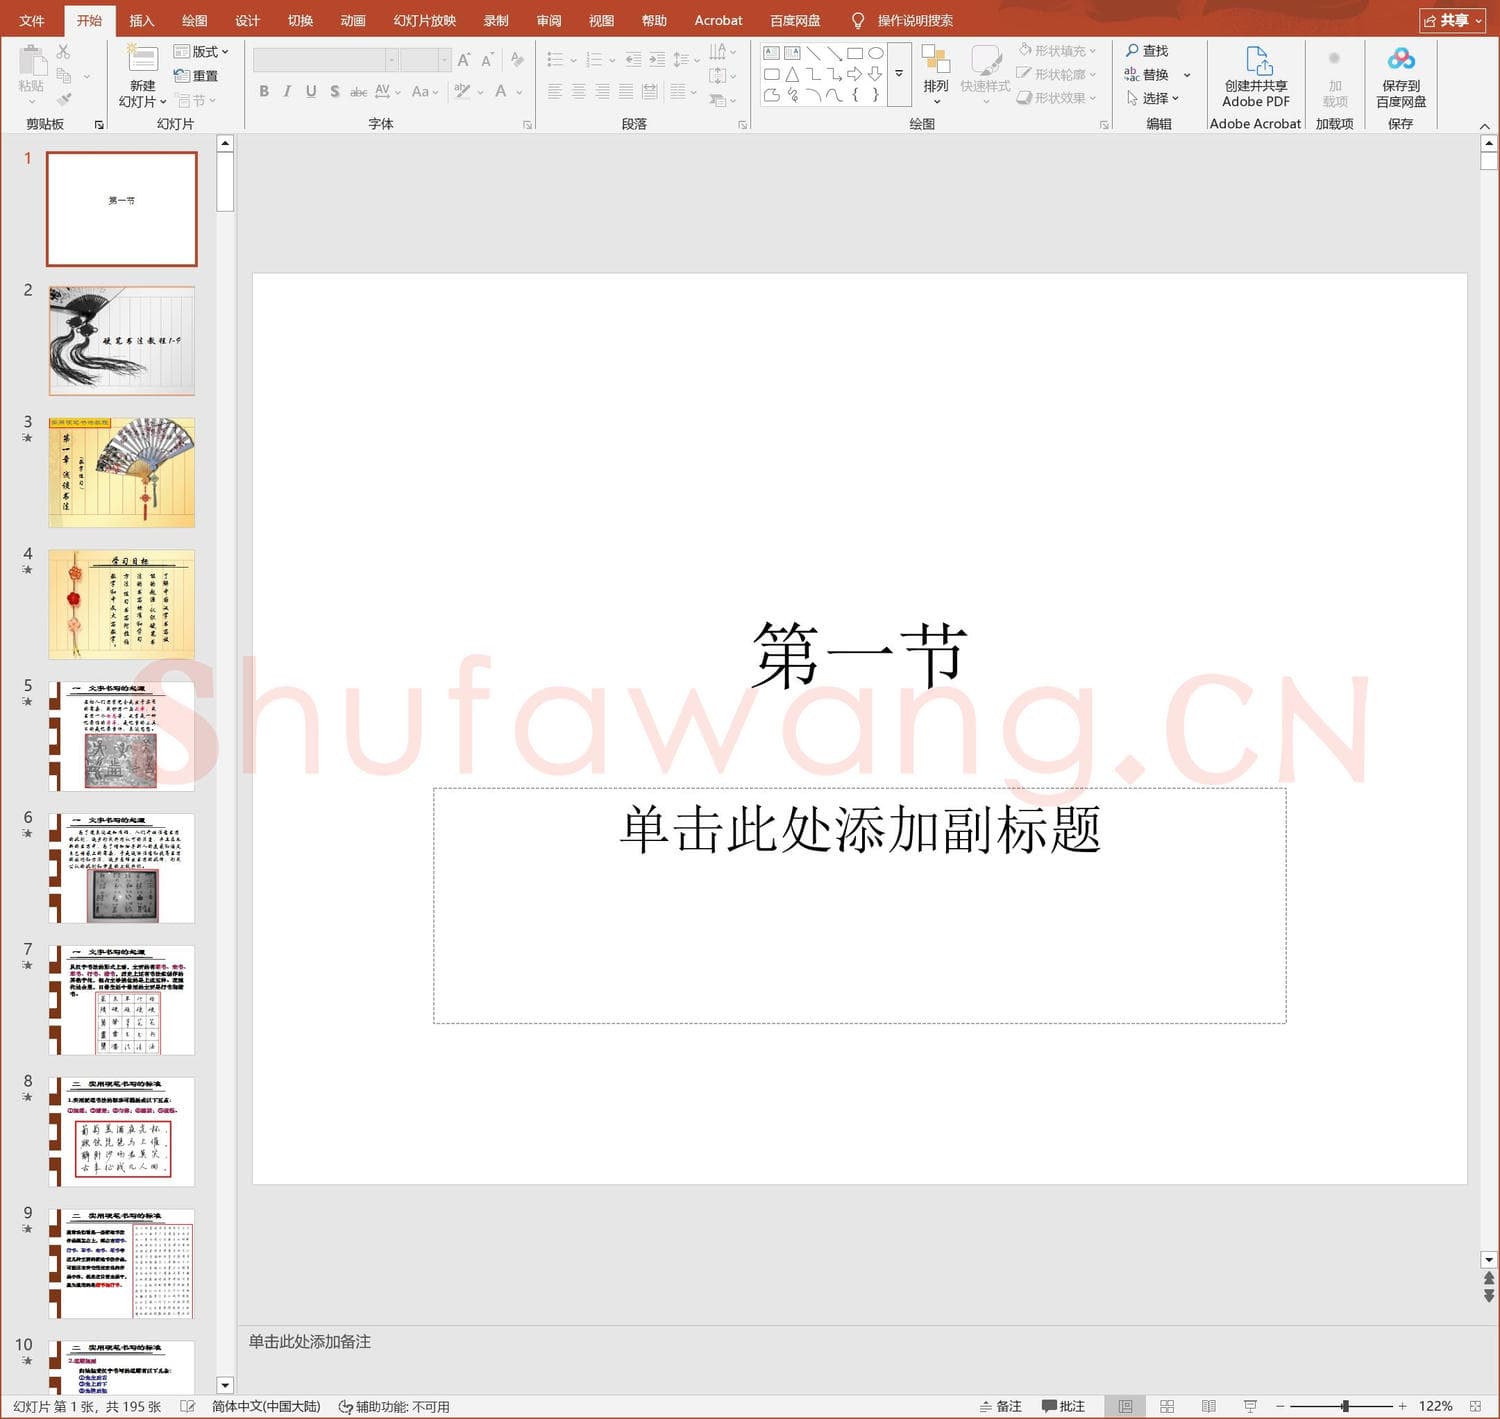Click the zoom in plus button
This screenshot has width=1500, height=1419.
click(1402, 1406)
